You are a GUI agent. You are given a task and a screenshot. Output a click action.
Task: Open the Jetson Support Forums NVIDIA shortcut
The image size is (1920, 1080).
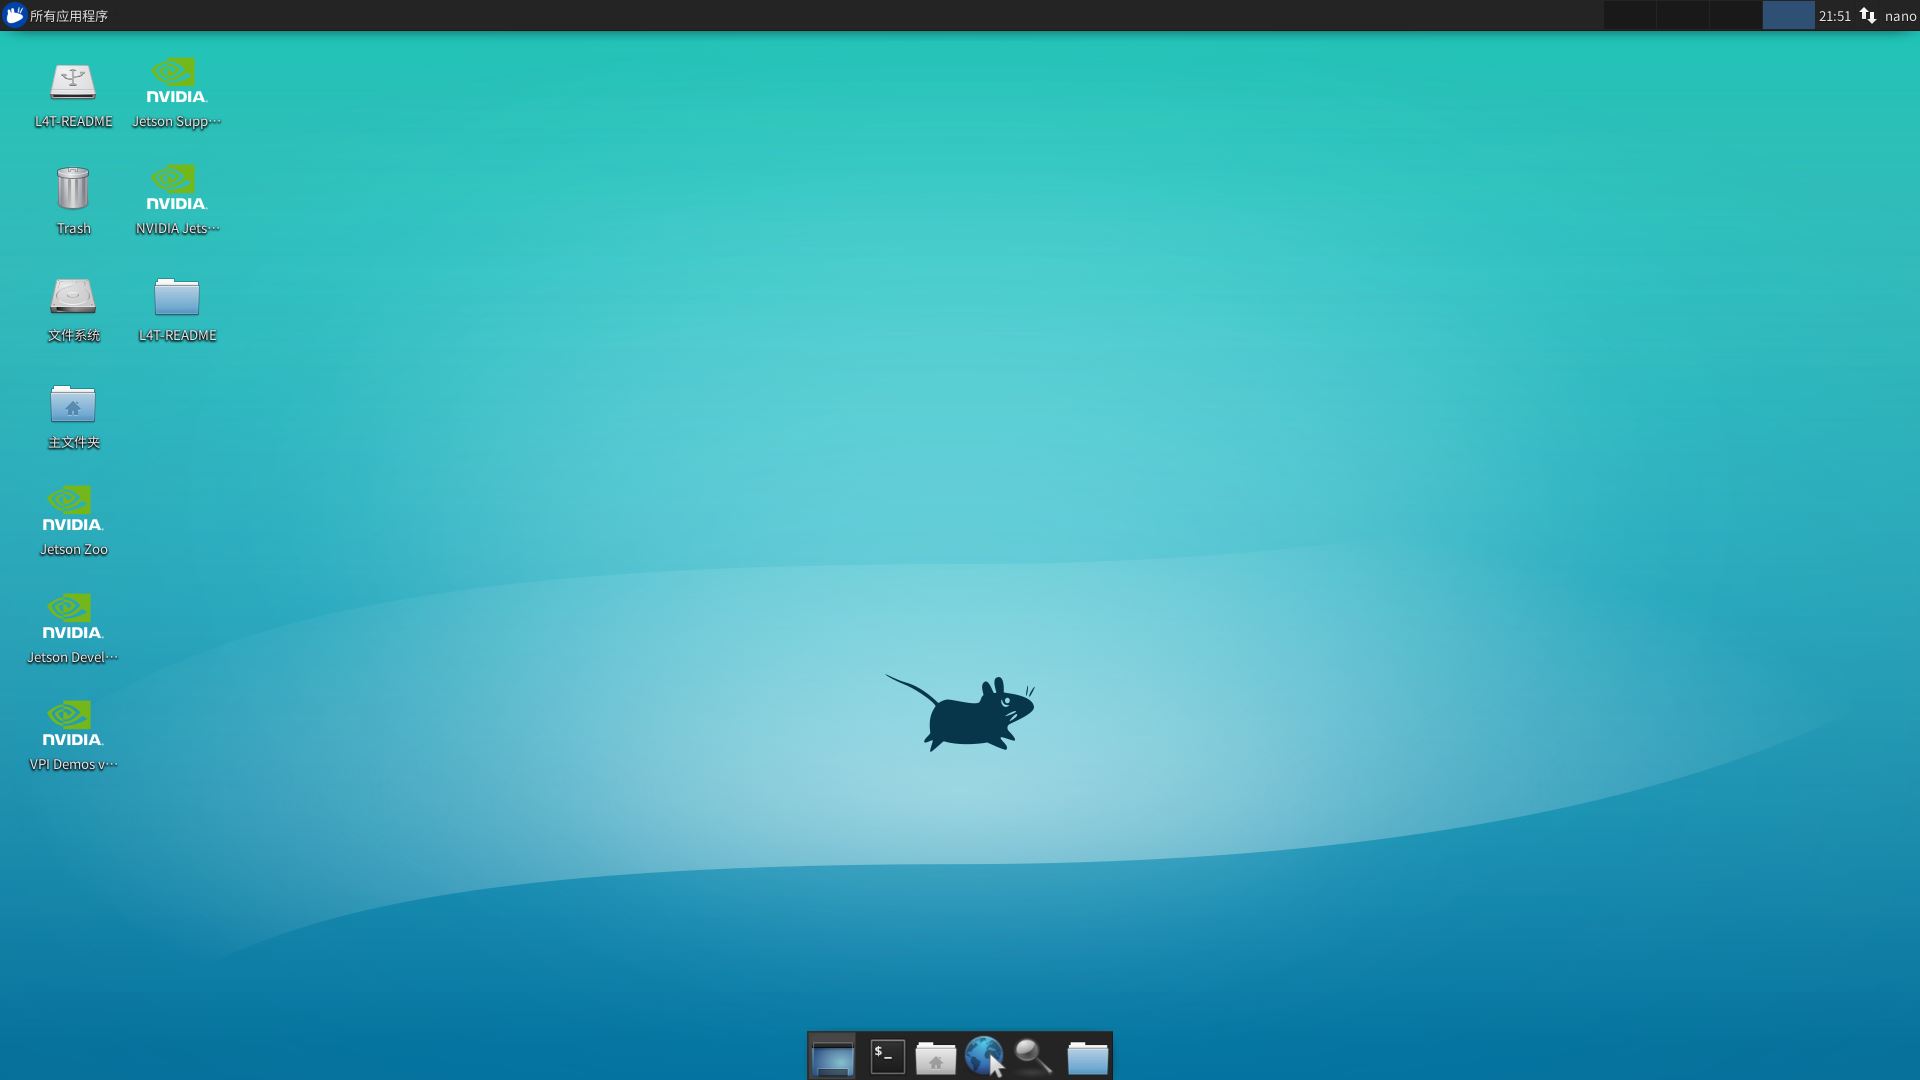point(176,82)
